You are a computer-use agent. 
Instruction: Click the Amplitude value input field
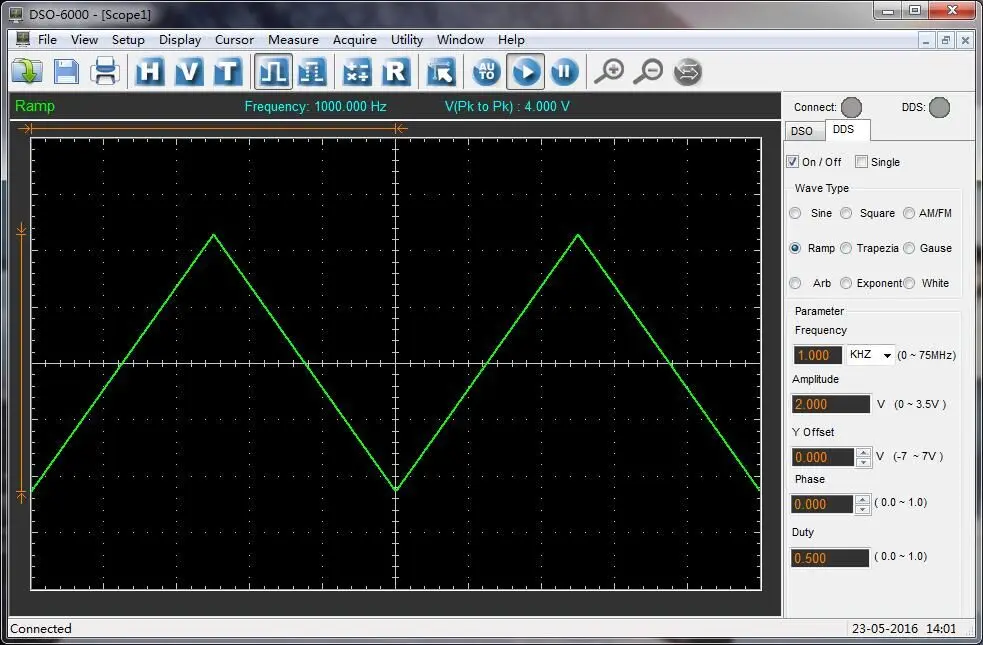[830, 404]
